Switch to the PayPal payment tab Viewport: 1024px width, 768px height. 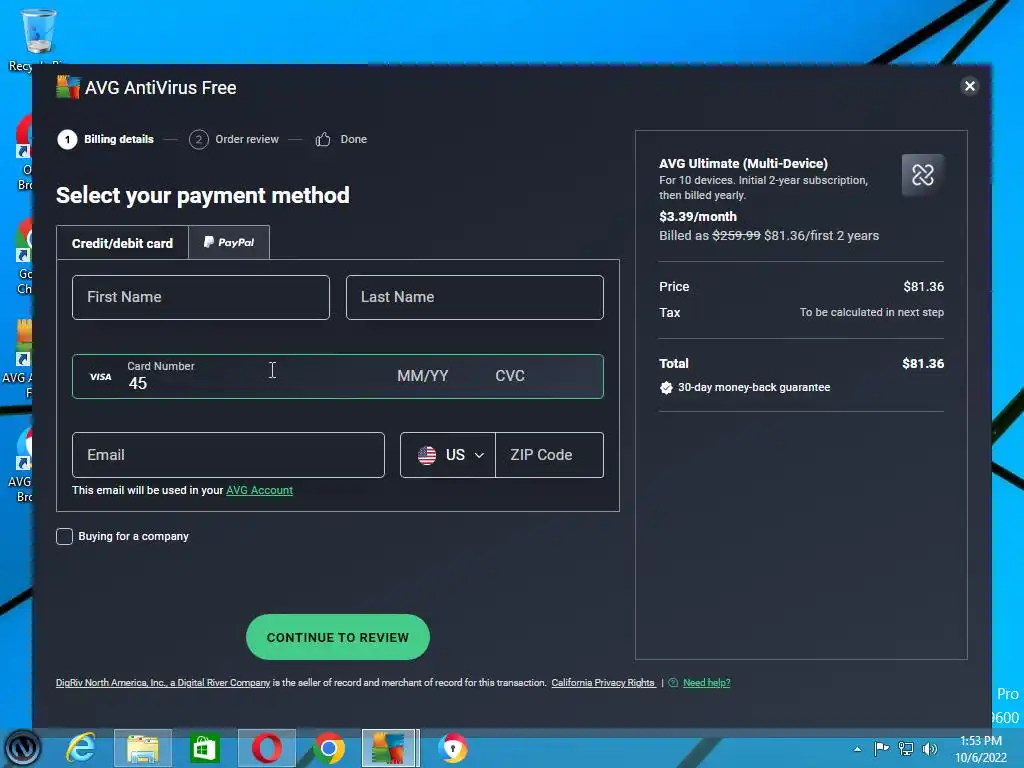click(x=229, y=242)
